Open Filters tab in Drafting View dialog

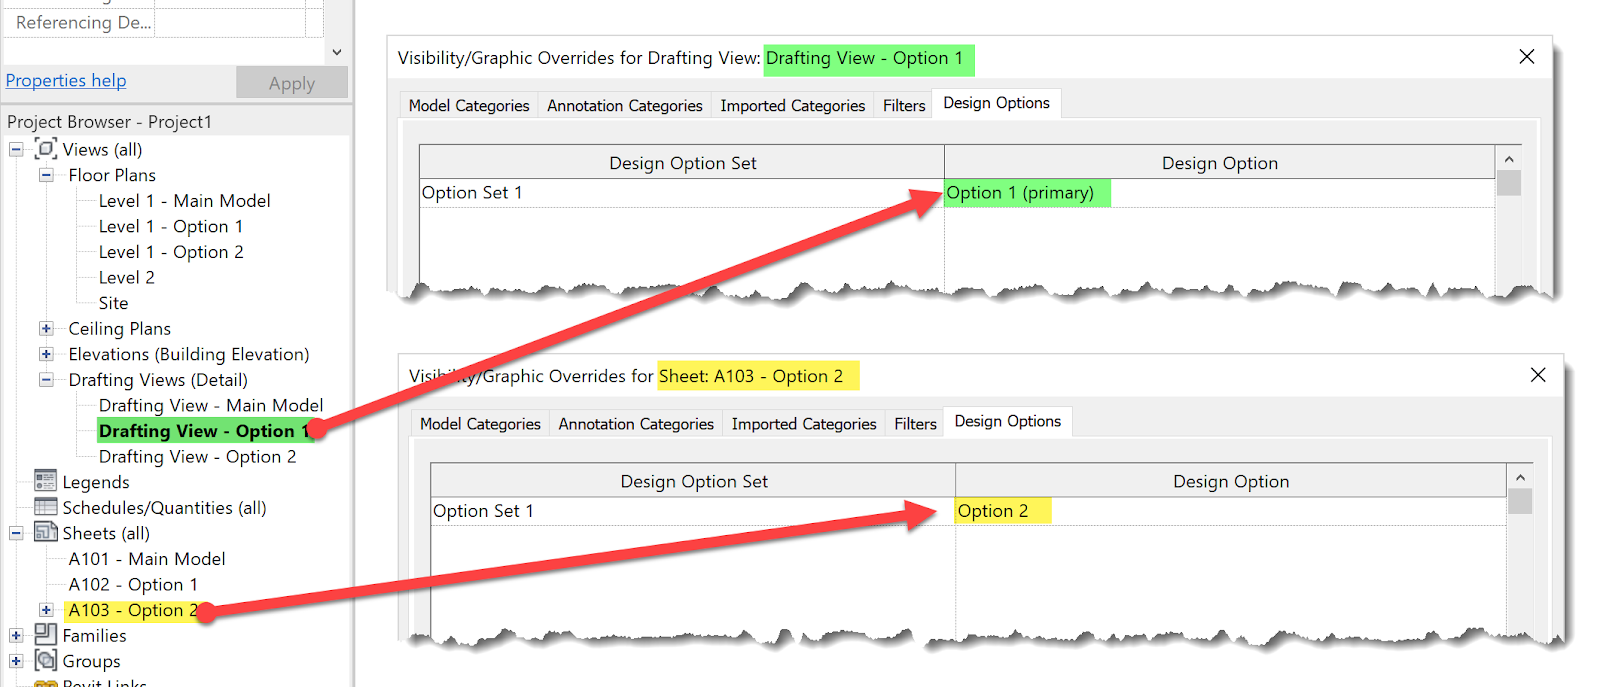pyautogui.click(x=904, y=105)
